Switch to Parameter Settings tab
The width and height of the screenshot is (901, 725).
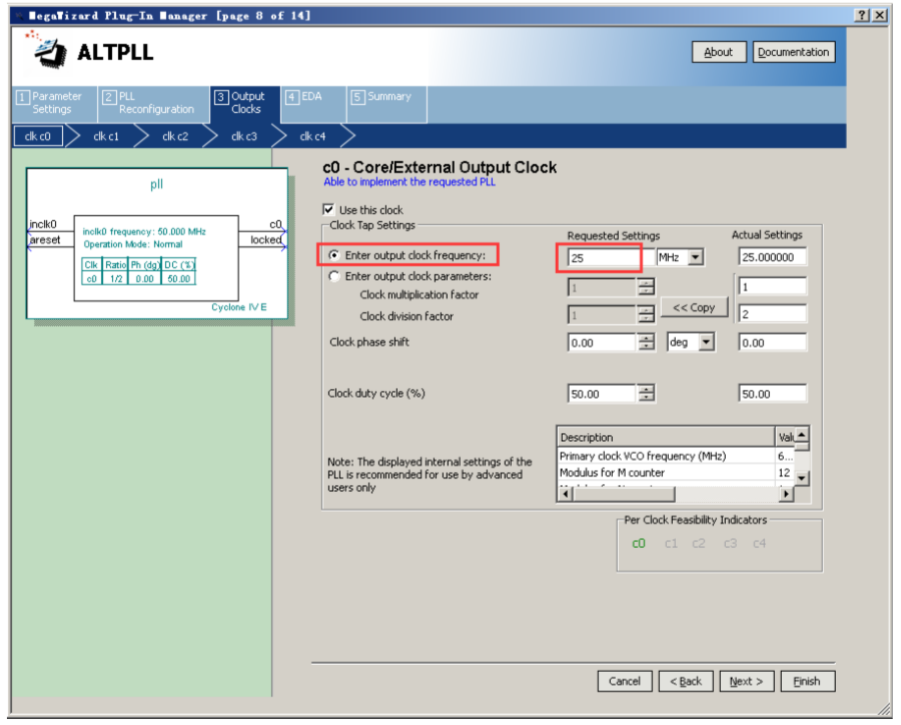[54, 104]
